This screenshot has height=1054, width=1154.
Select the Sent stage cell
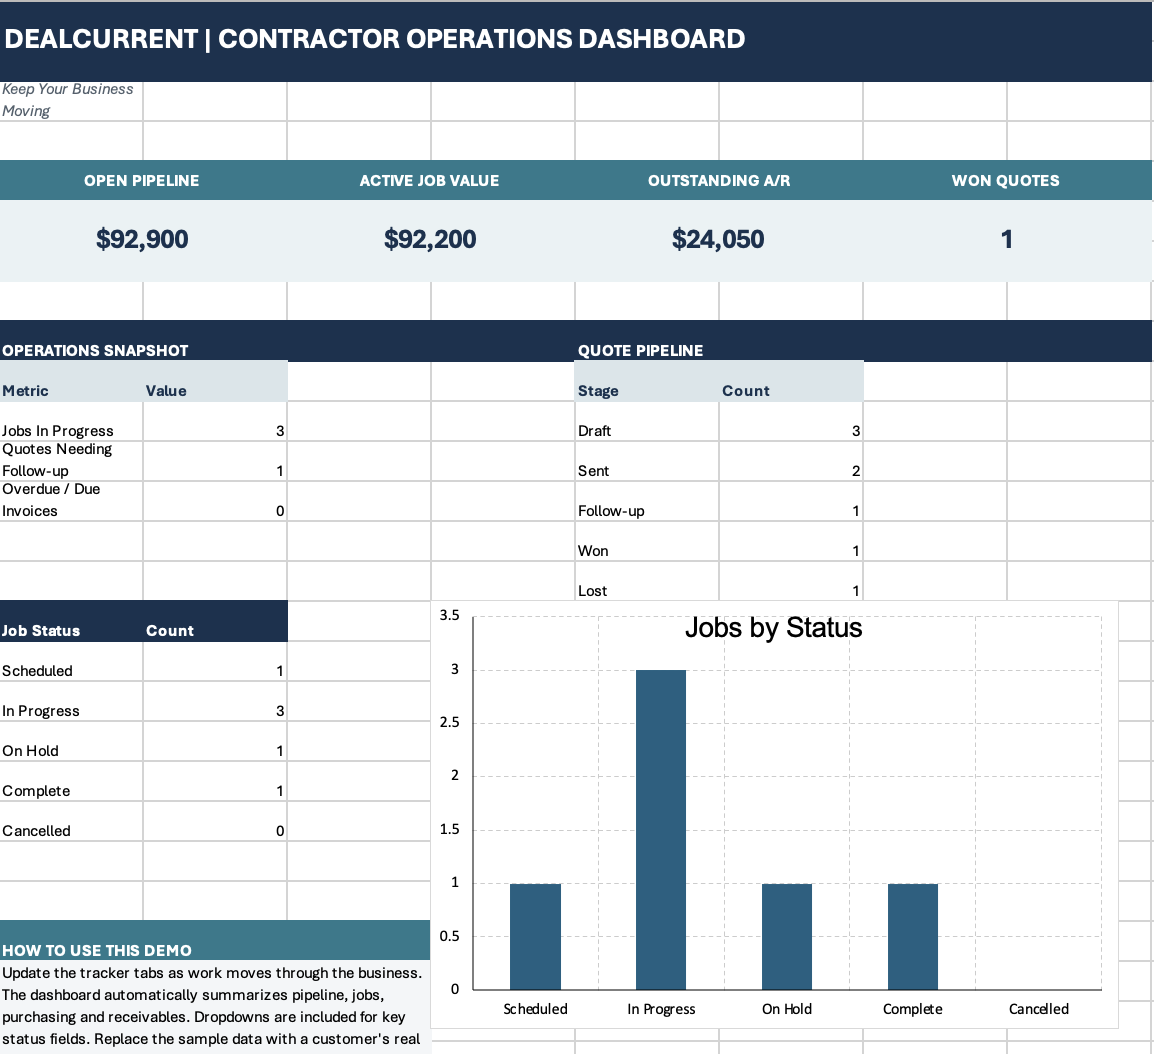point(646,461)
